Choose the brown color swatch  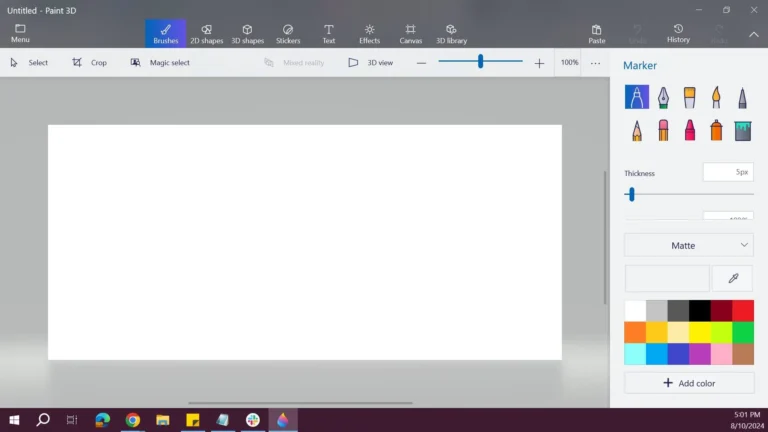743,354
